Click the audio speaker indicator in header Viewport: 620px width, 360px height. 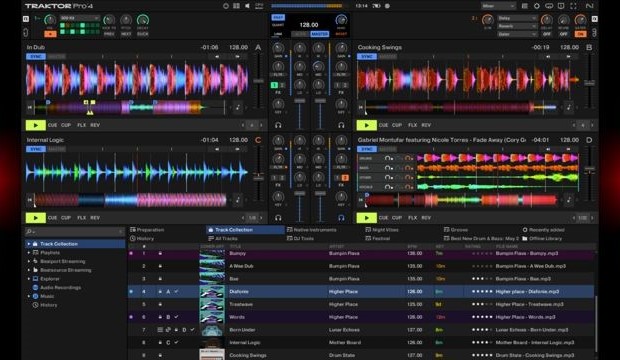pyautogui.click(x=248, y=6)
